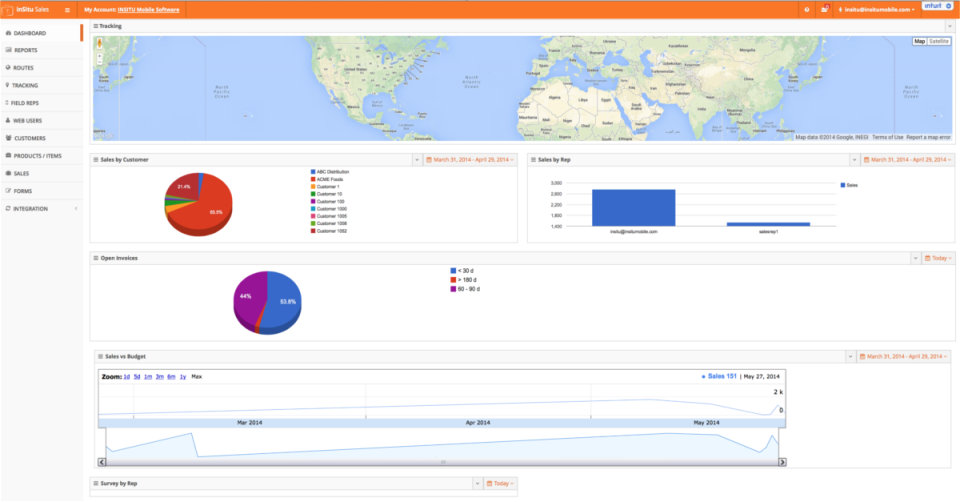The width and height of the screenshot is (960, 502).
Task: Open the insitu@insitumobile.com account dropdown
Action: pyautogui.click(x=877, y=10)
